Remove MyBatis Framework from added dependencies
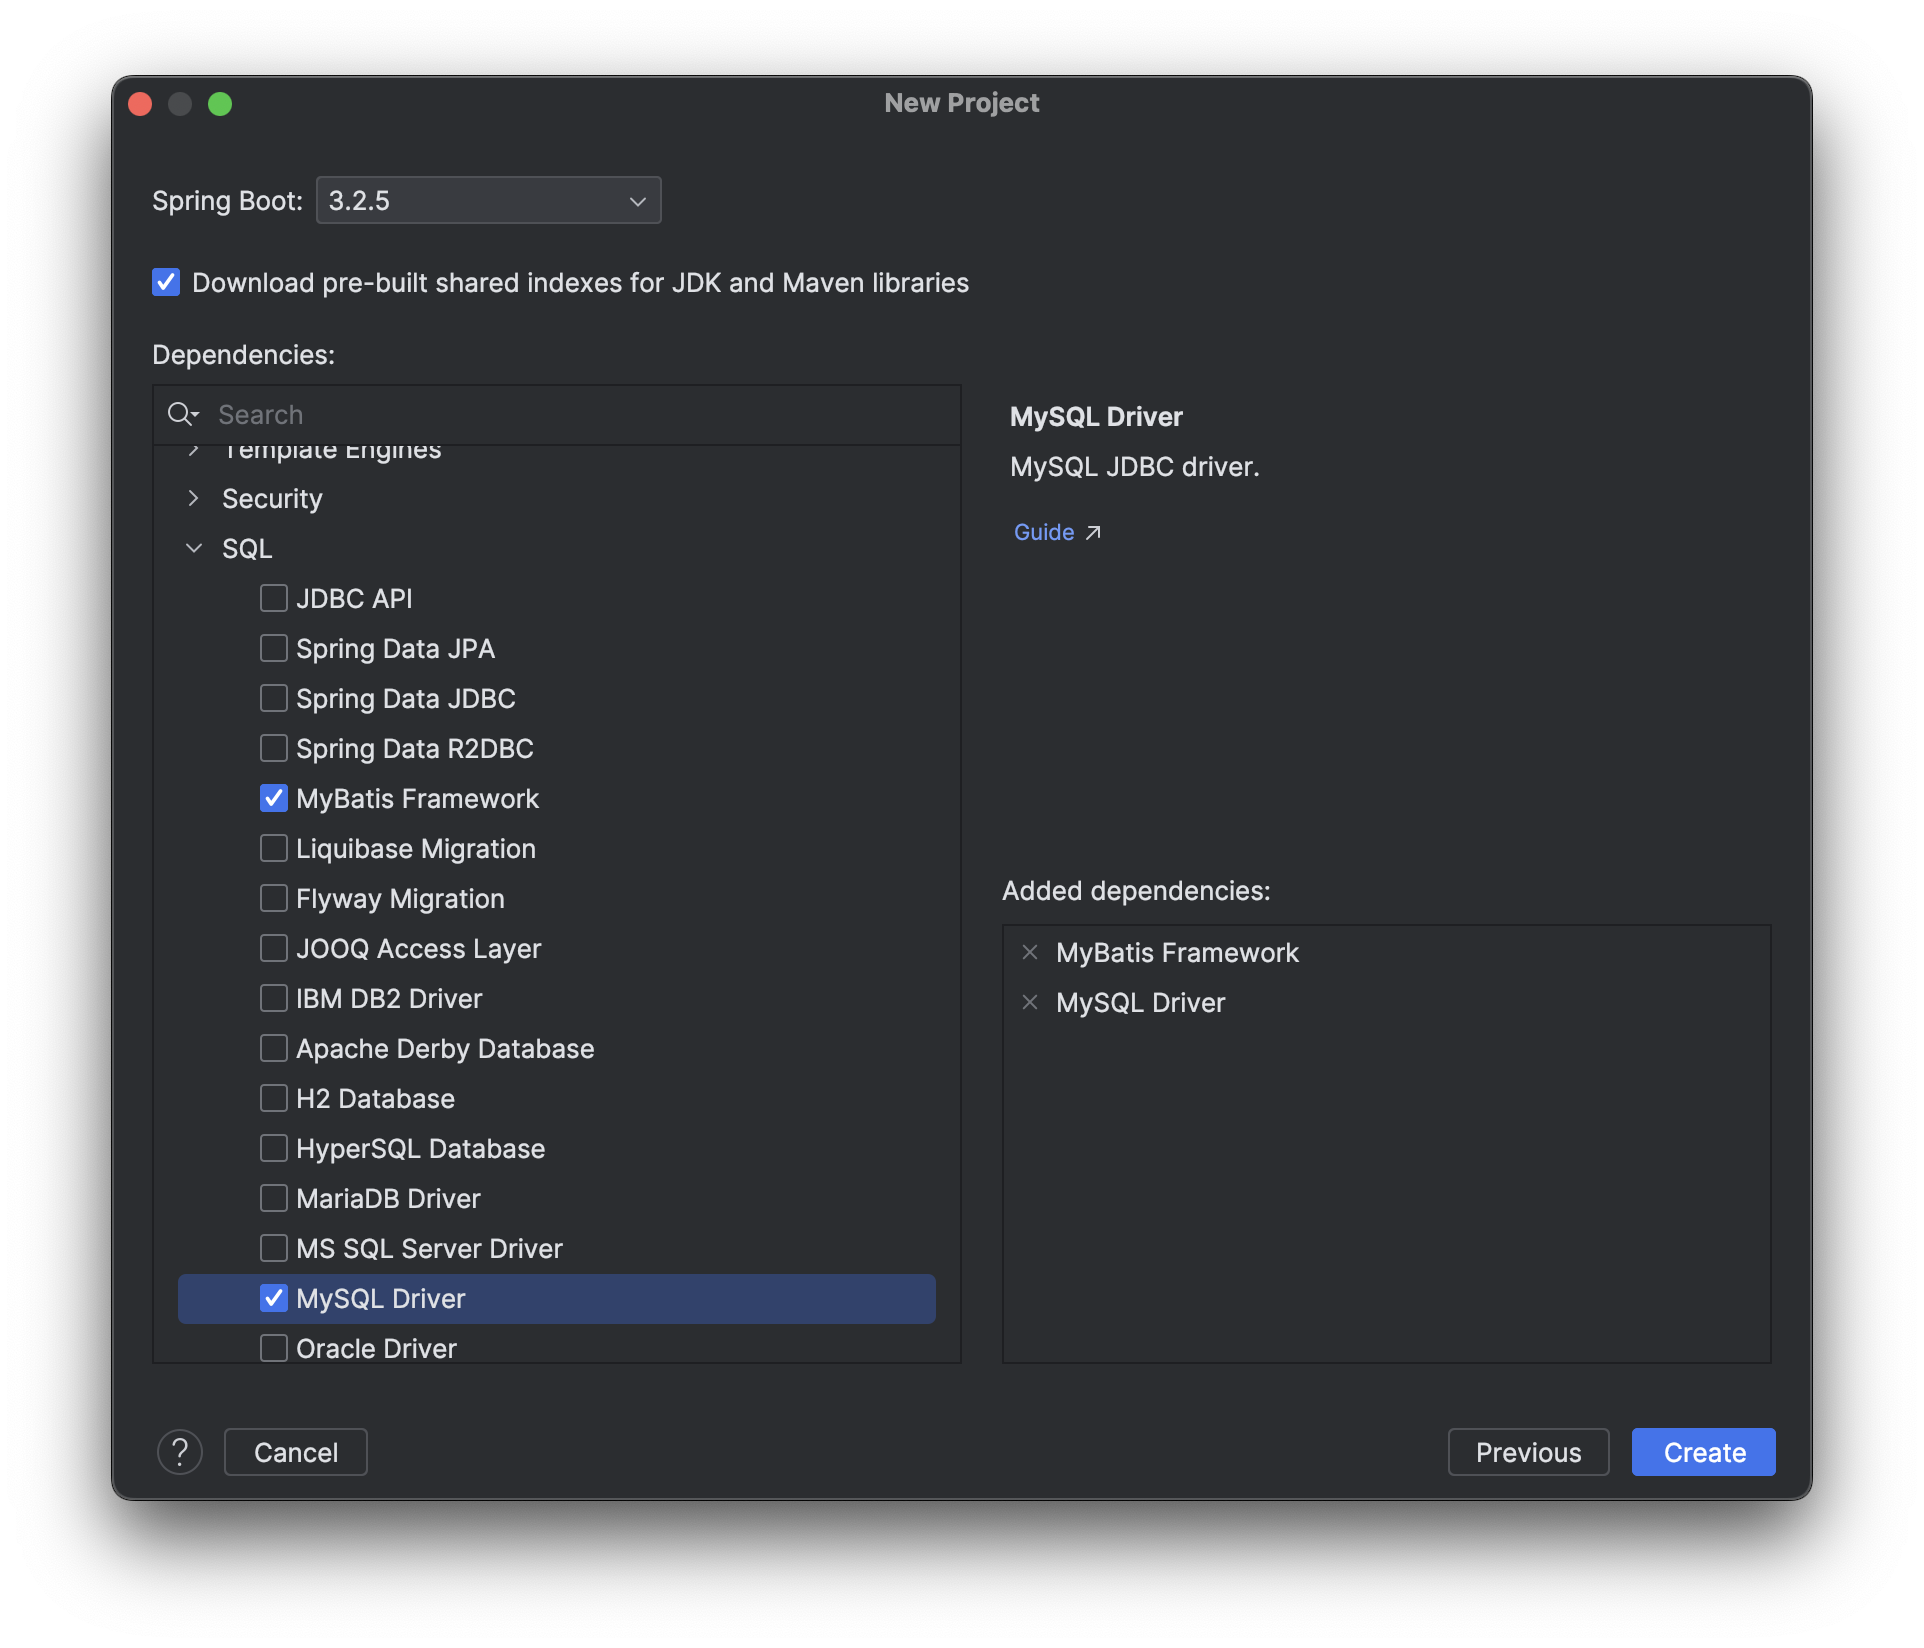This screenshot has height=1648, width=1924. [1030, 952]
